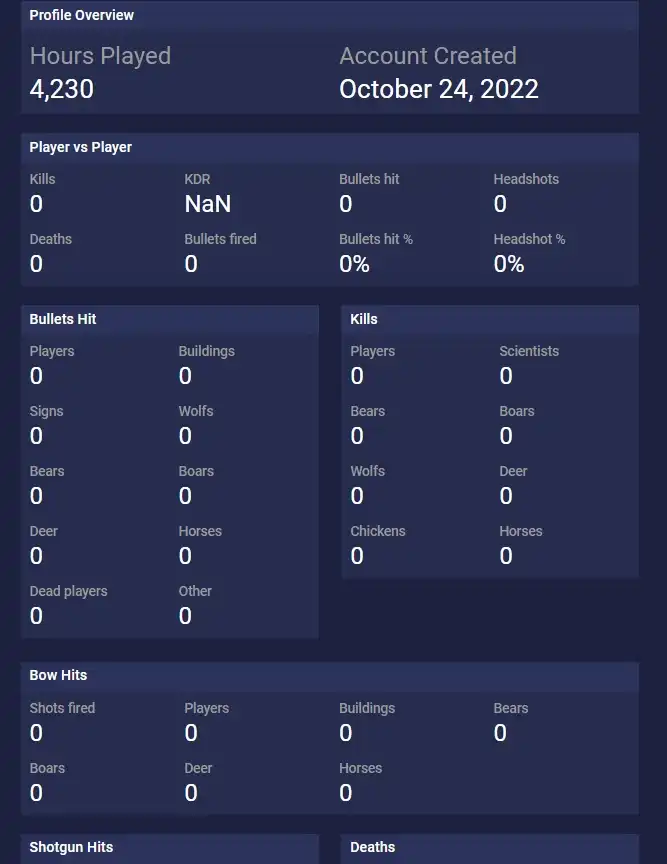Click the Bow Hits section header
667x864 pixels.
pyautogui.click(x=58, y=675)
